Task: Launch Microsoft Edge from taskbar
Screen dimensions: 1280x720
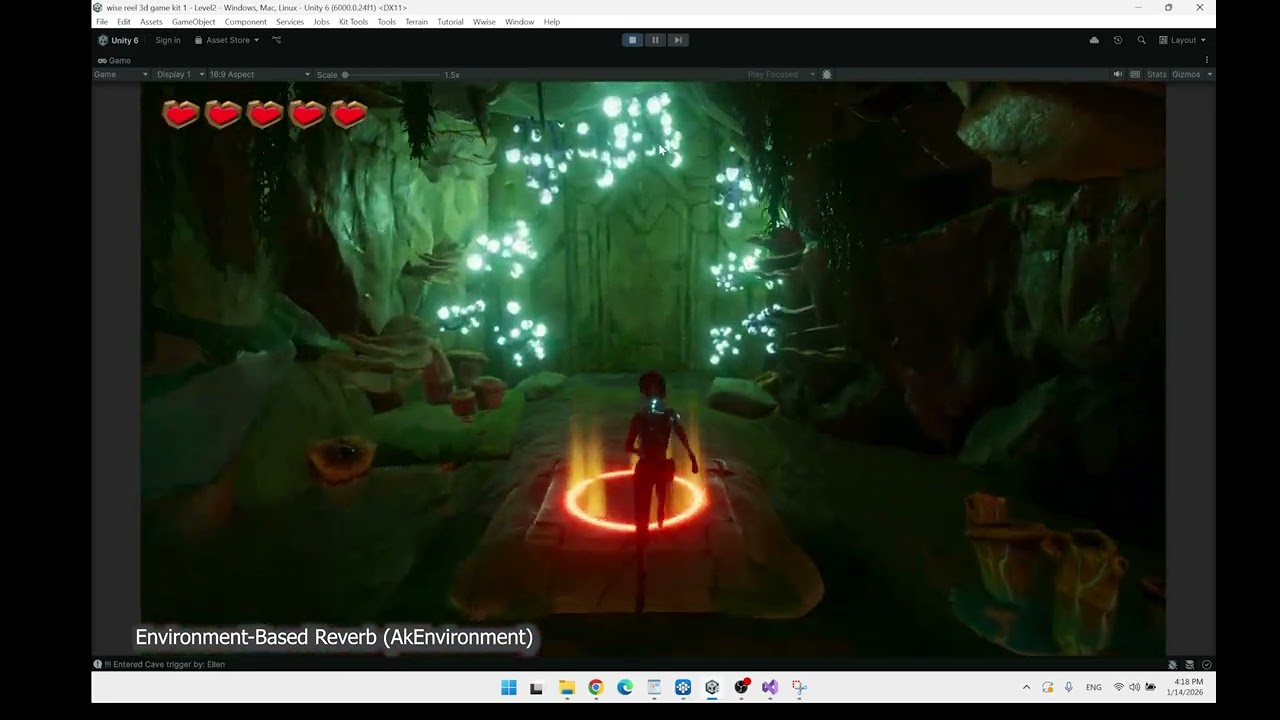Action: (625, 687)
